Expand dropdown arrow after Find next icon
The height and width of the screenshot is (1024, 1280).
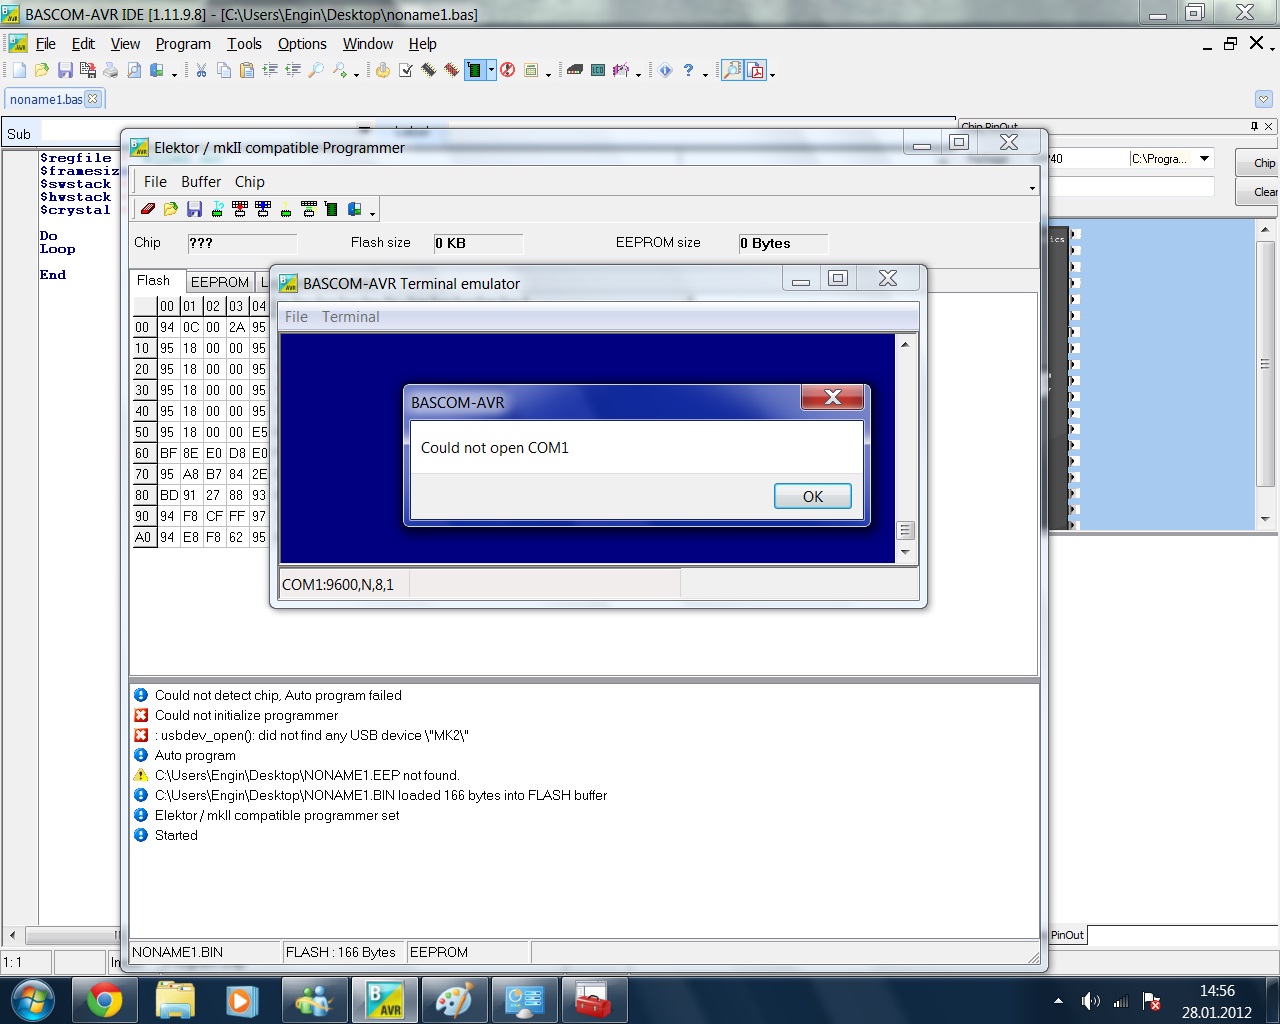tap(356, 73)
